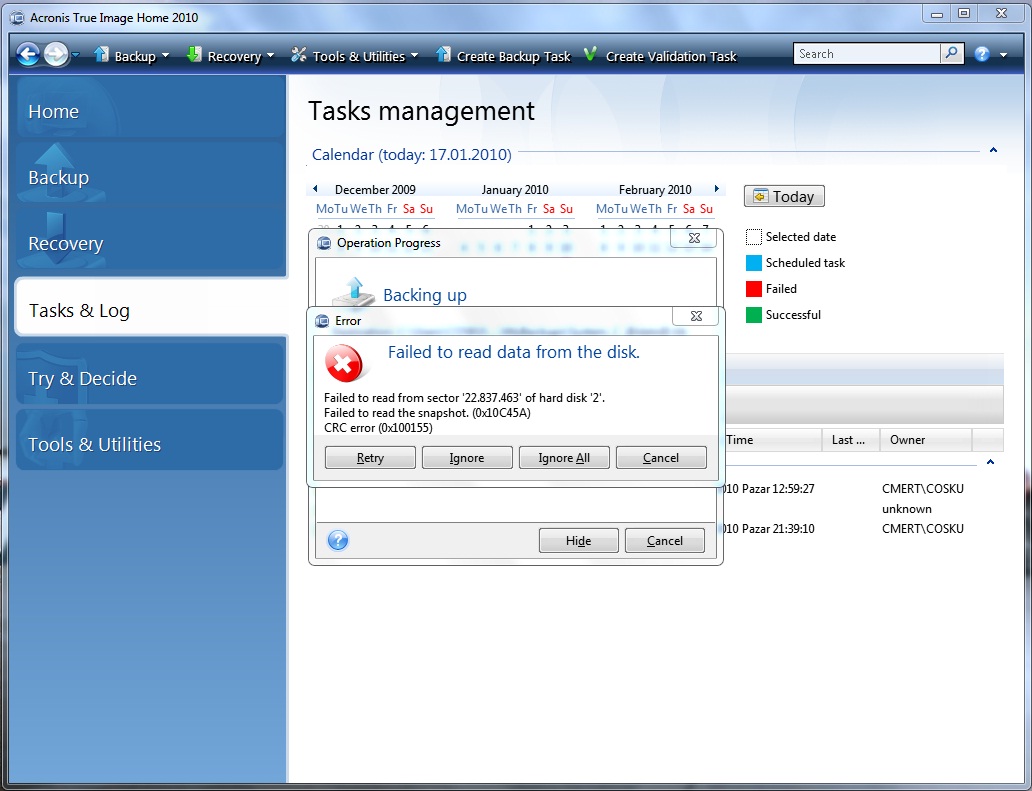The height and width of the screenshot is (791, 1032).
Task: Click the Acronis title bar icon
Action: tap(18, 17)
